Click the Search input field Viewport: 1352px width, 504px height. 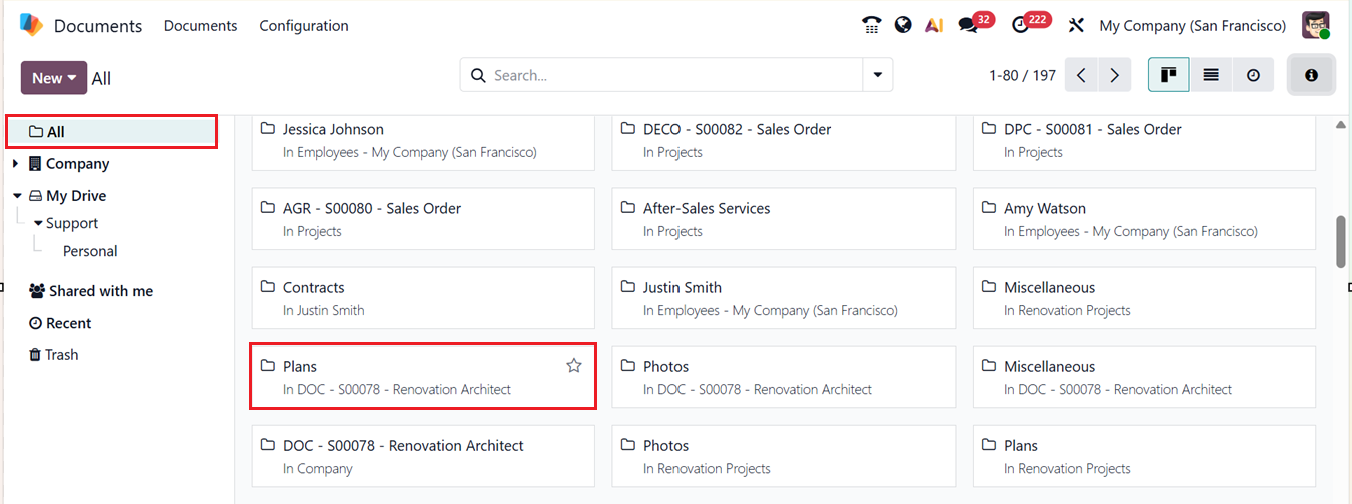670,75
